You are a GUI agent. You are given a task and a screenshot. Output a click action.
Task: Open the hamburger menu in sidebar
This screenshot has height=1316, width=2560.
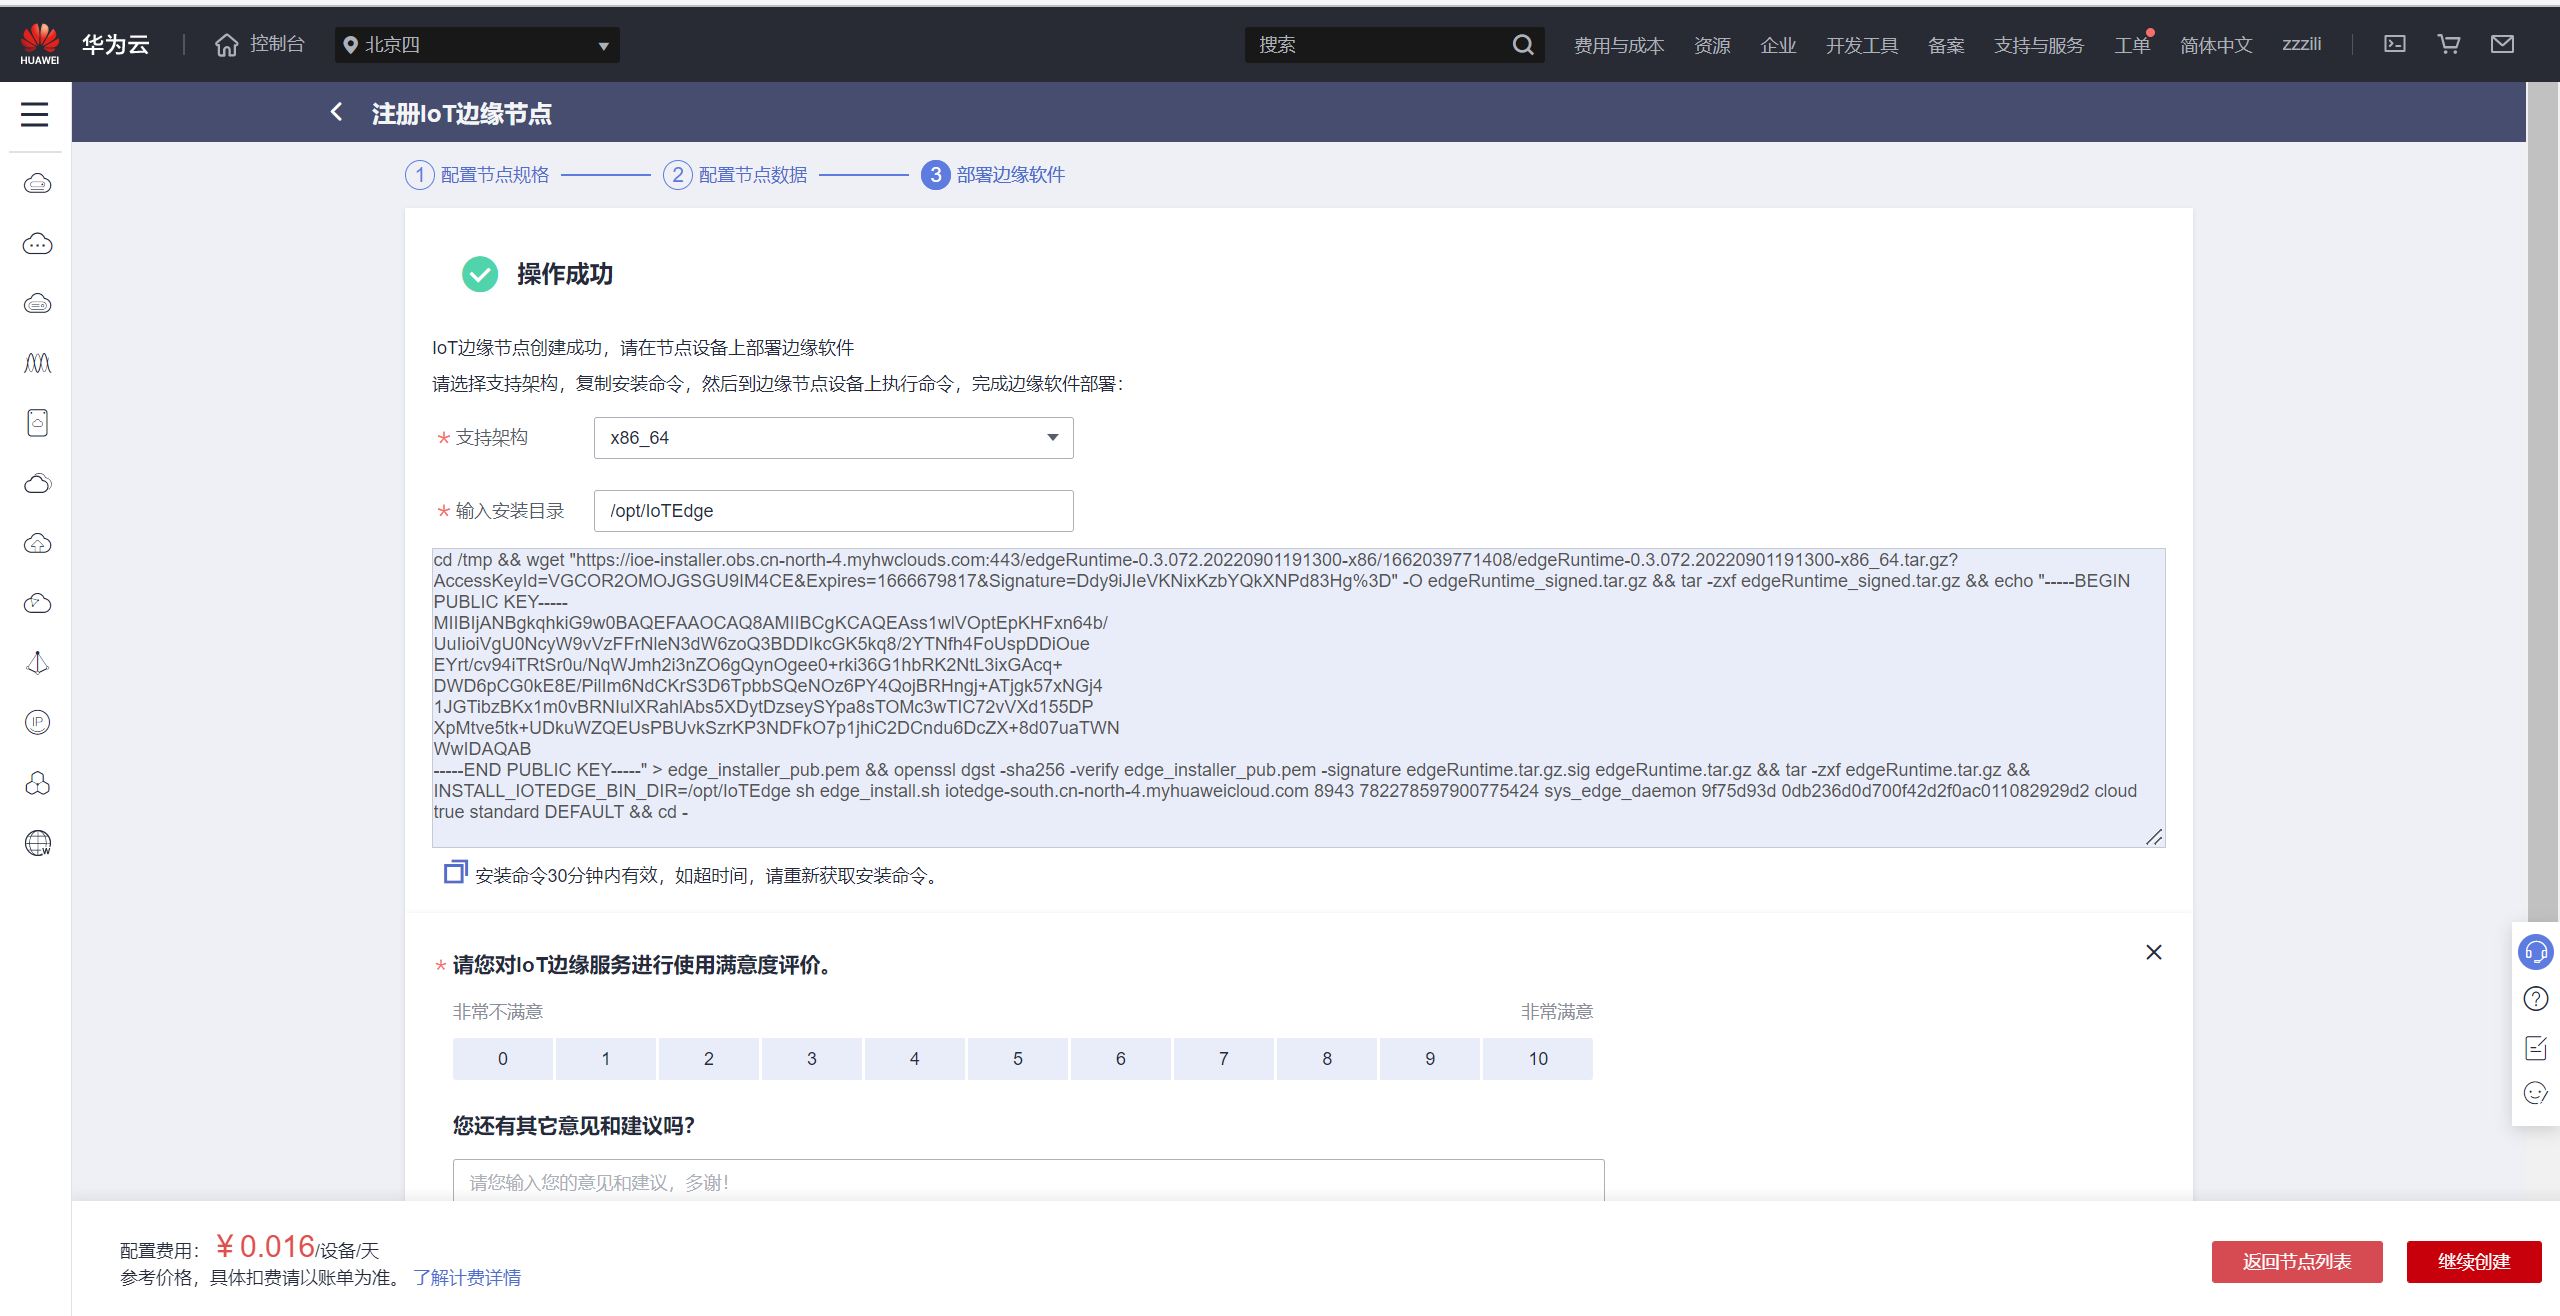[35, 114]
